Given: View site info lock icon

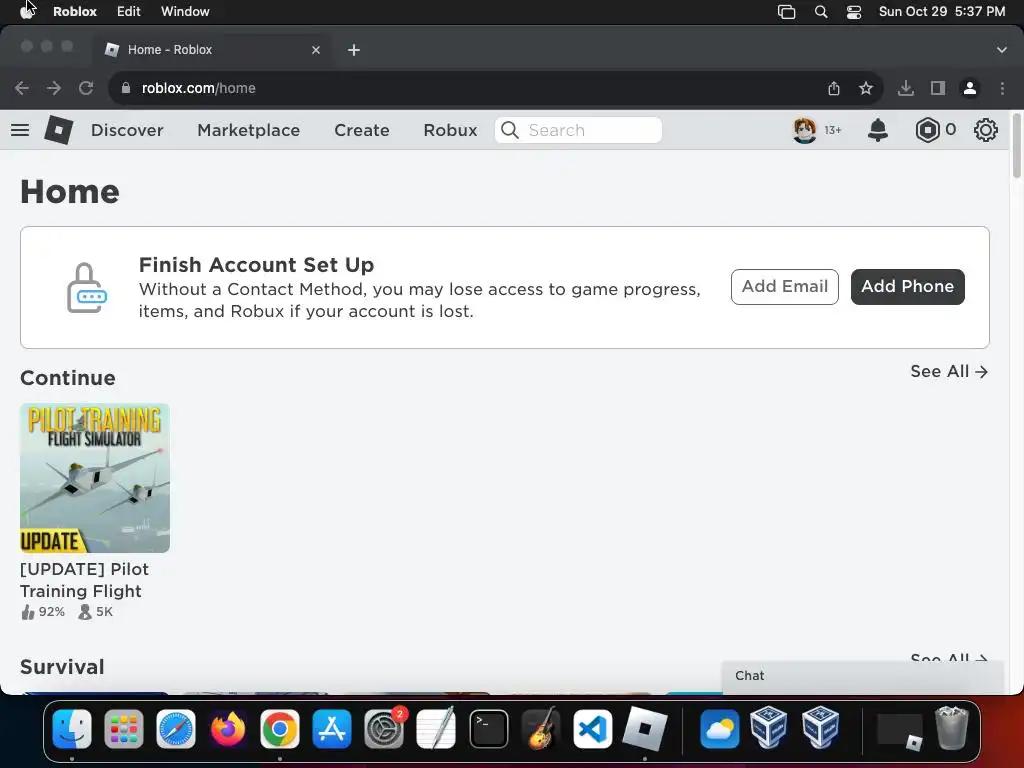Looking at the screenshot, I should tap(126, 88).
